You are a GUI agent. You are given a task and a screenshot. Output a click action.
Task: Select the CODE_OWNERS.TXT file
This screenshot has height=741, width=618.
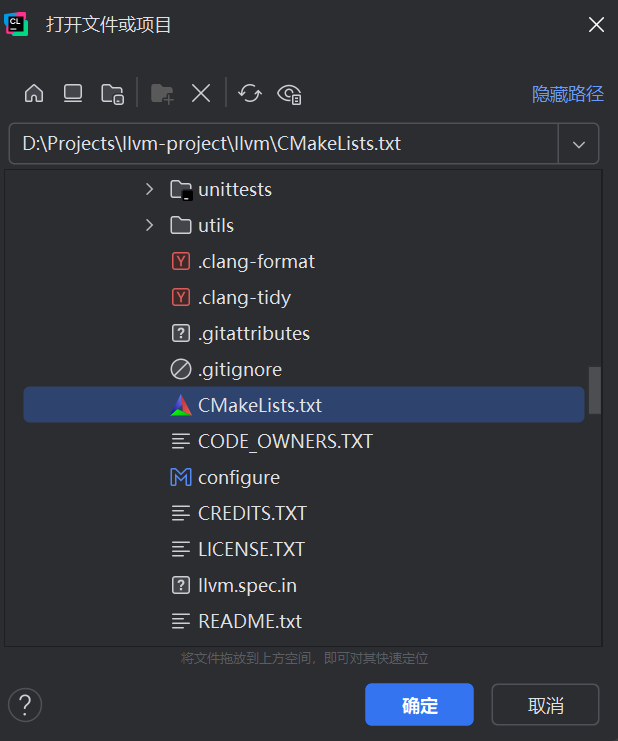[304, 441]
